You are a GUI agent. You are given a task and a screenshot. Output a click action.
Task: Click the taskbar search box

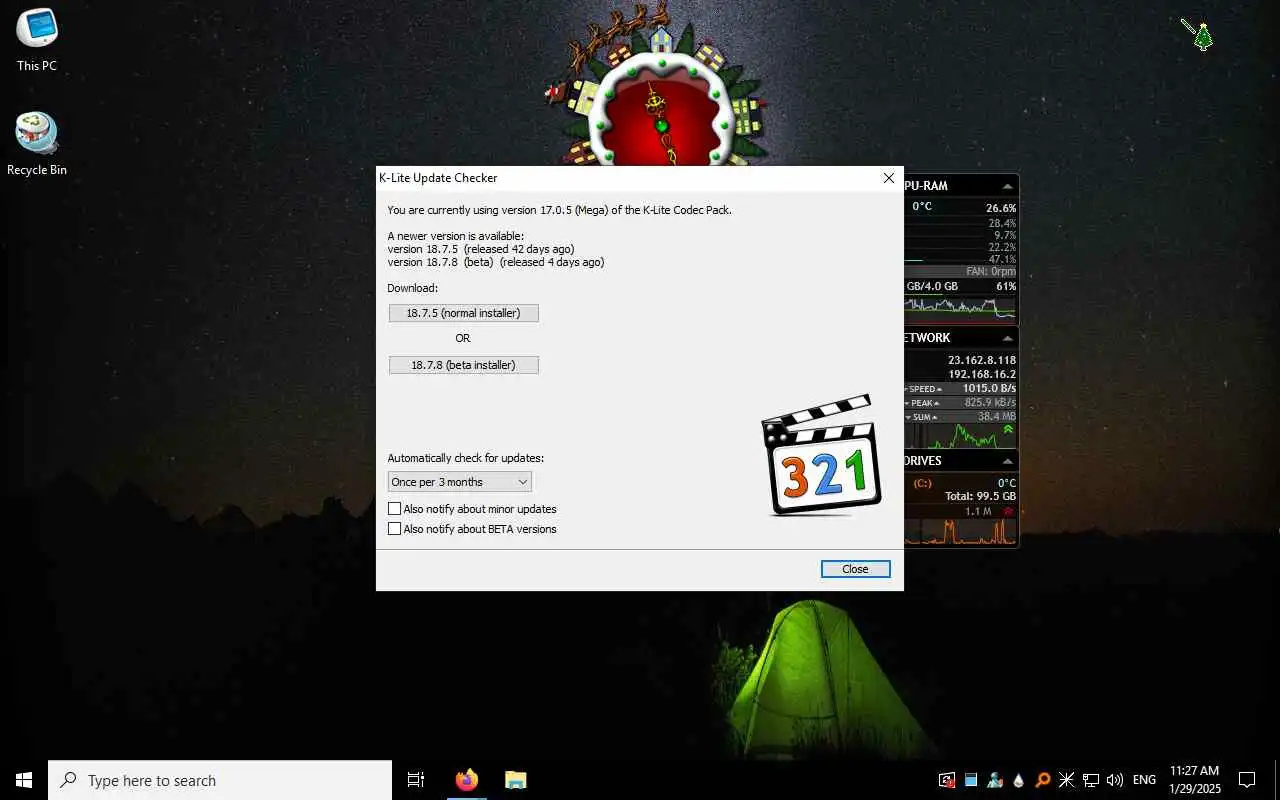(x=220, y=780)
